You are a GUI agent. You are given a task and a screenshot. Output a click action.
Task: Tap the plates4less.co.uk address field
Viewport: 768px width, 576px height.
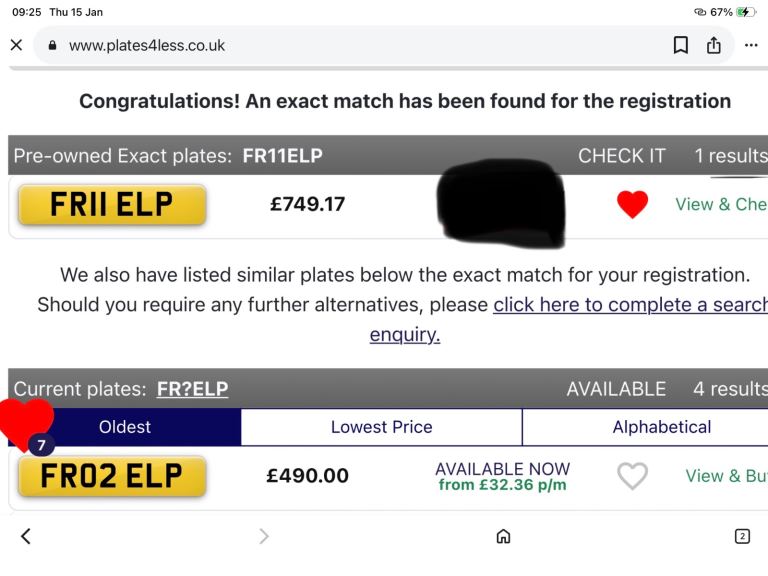[x=300, y=45]
